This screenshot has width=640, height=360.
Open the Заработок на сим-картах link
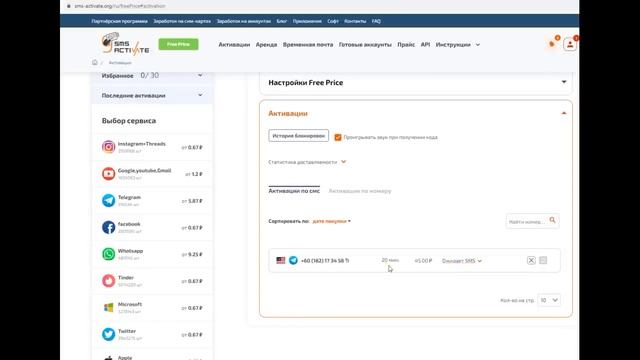coord(182,21)
